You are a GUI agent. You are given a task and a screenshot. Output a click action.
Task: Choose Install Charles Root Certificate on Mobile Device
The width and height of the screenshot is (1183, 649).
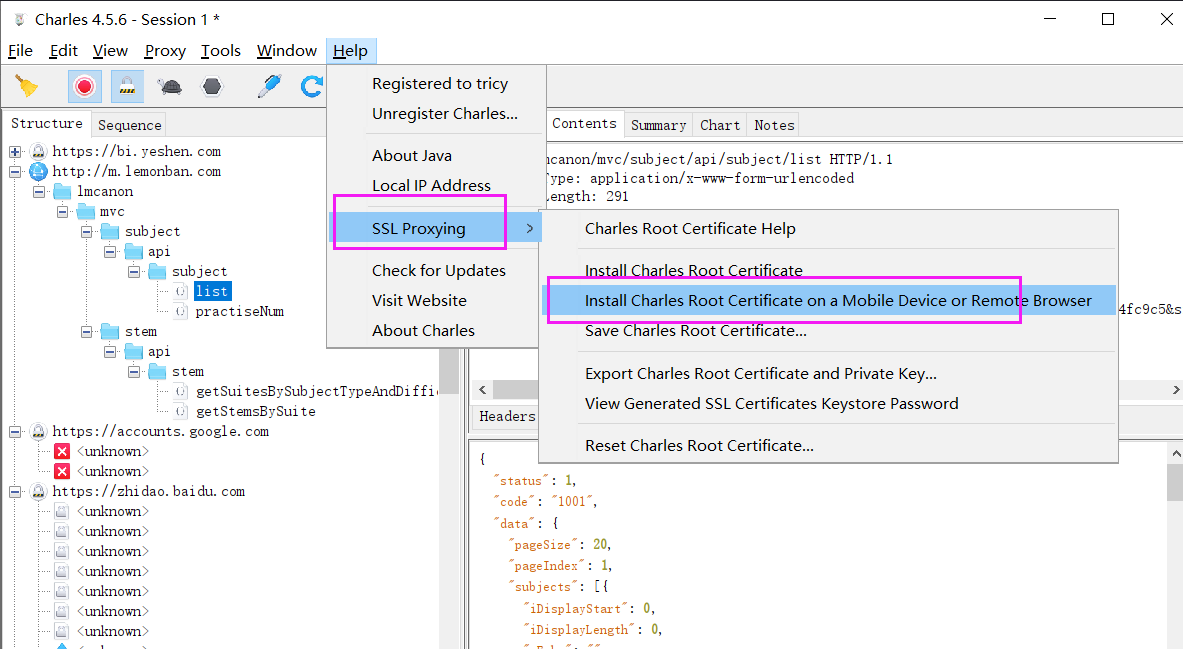click(838, 300)
